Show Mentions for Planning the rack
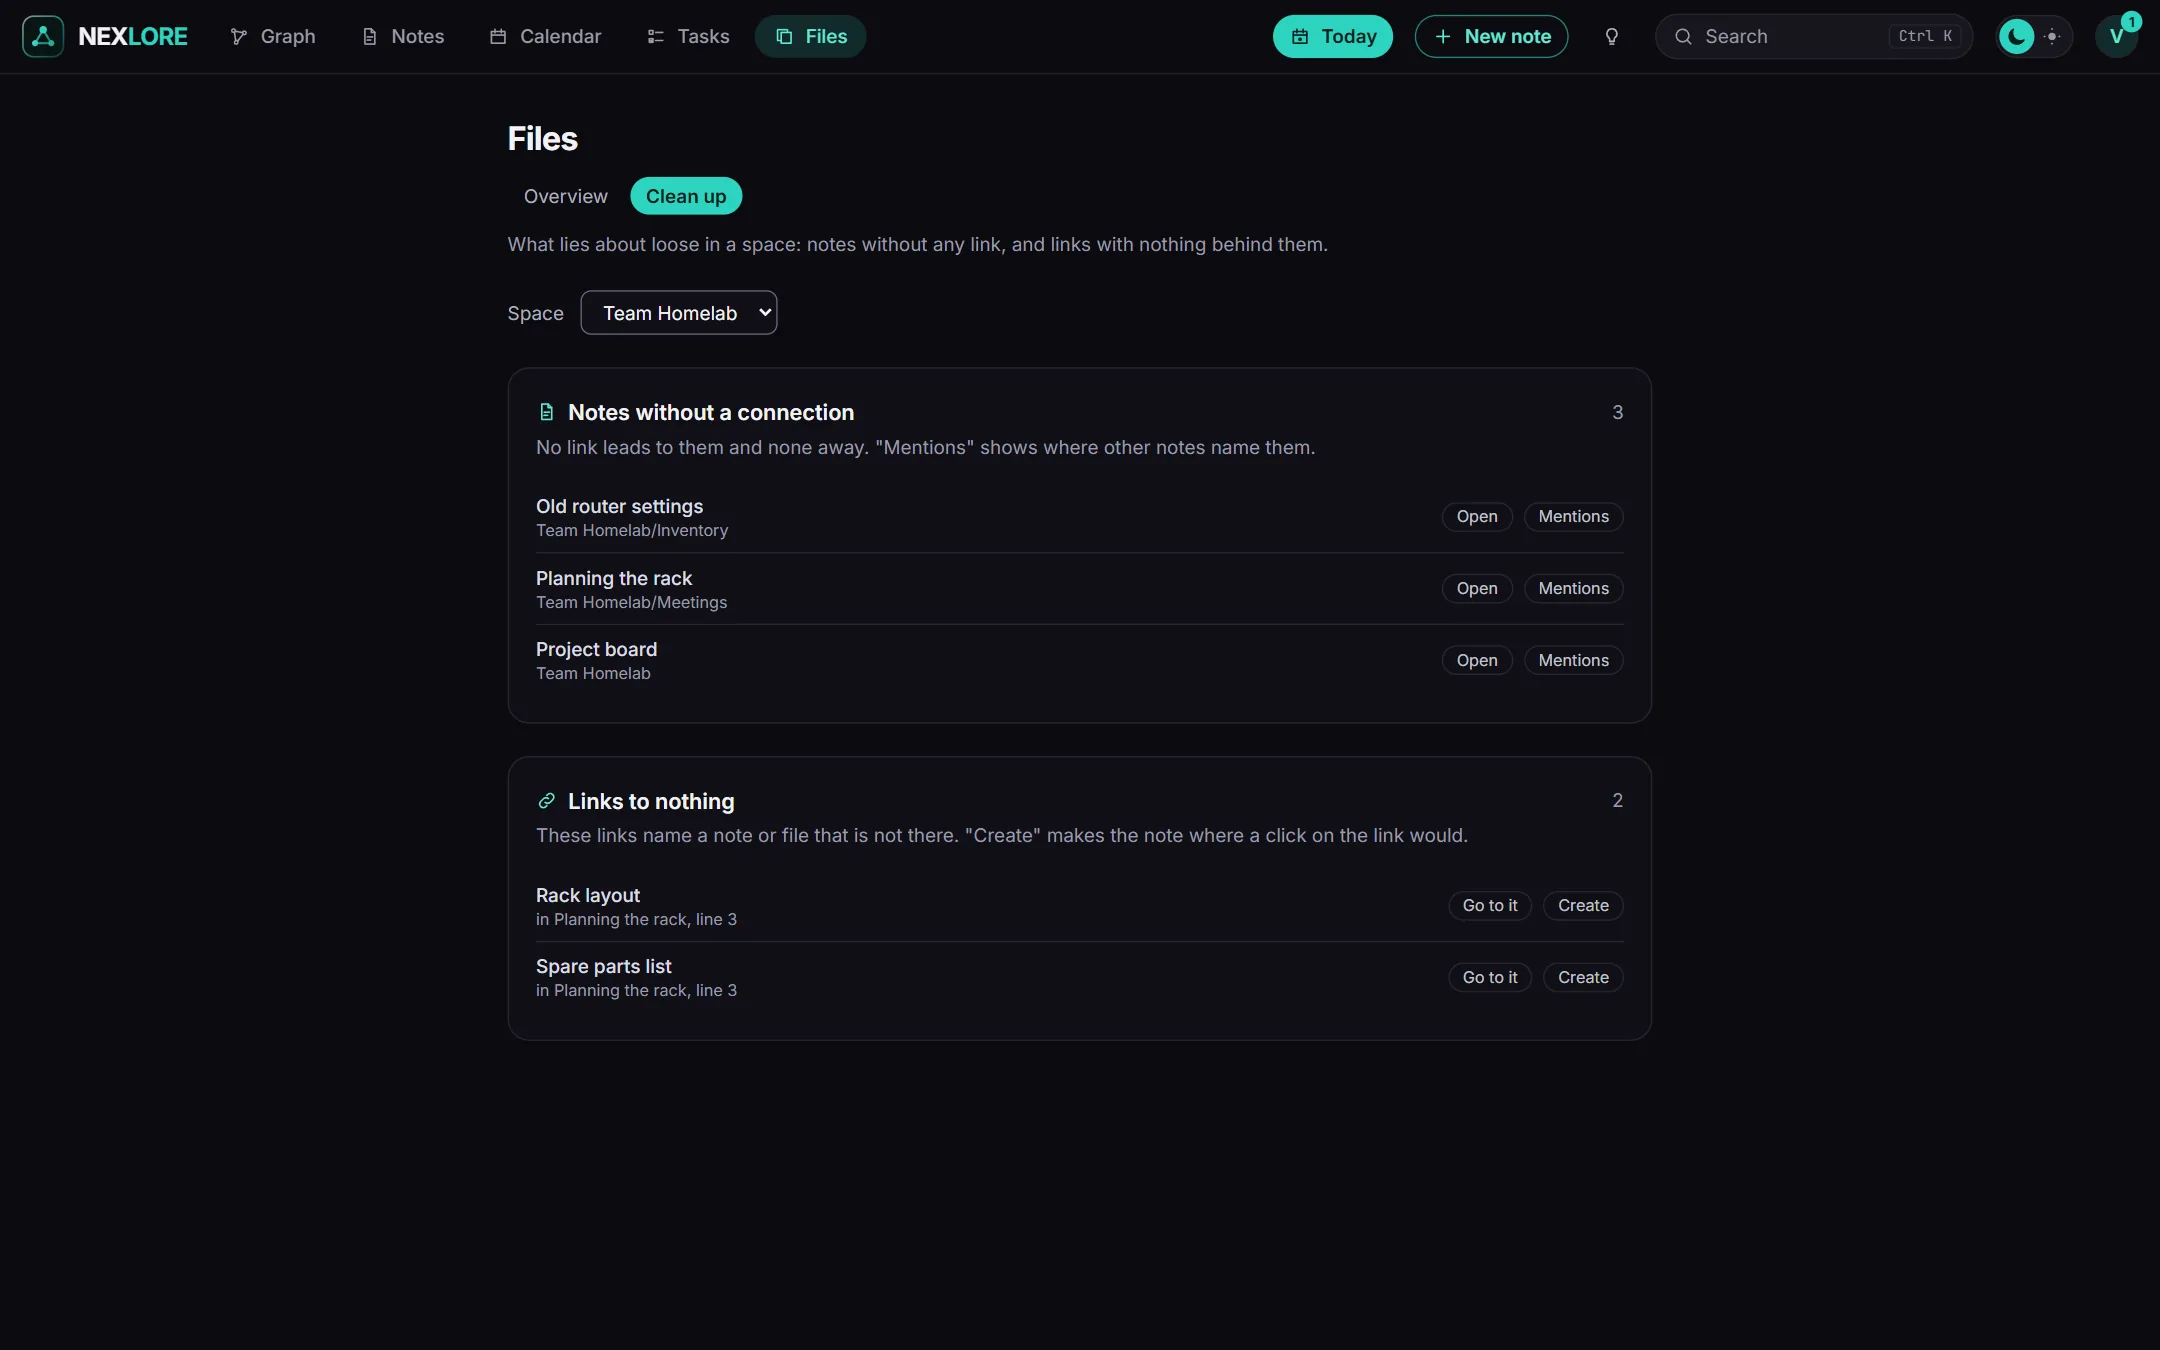2160x1350 pixels. pyautogui.click(x=1573, y=588)
